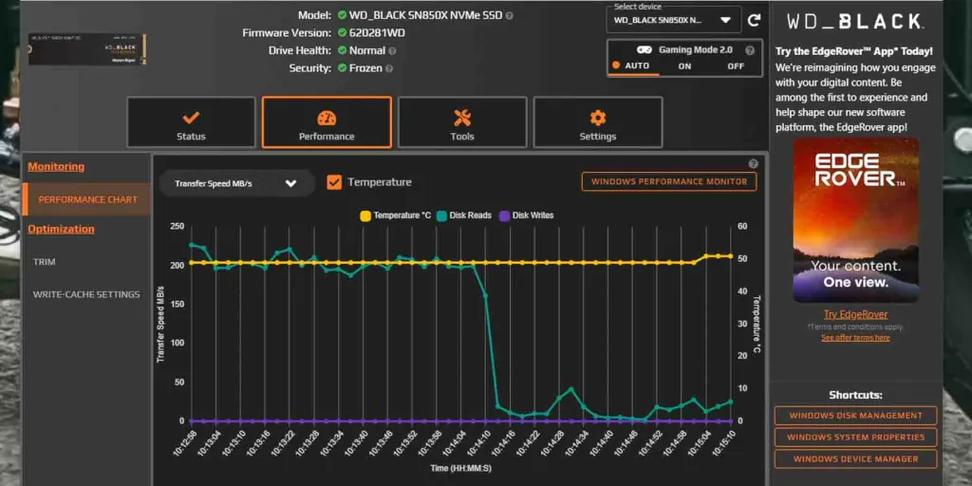Screen dimensions: 972x486
Task: Uncheck the Temperature checkbox
Action: point(334,182)
